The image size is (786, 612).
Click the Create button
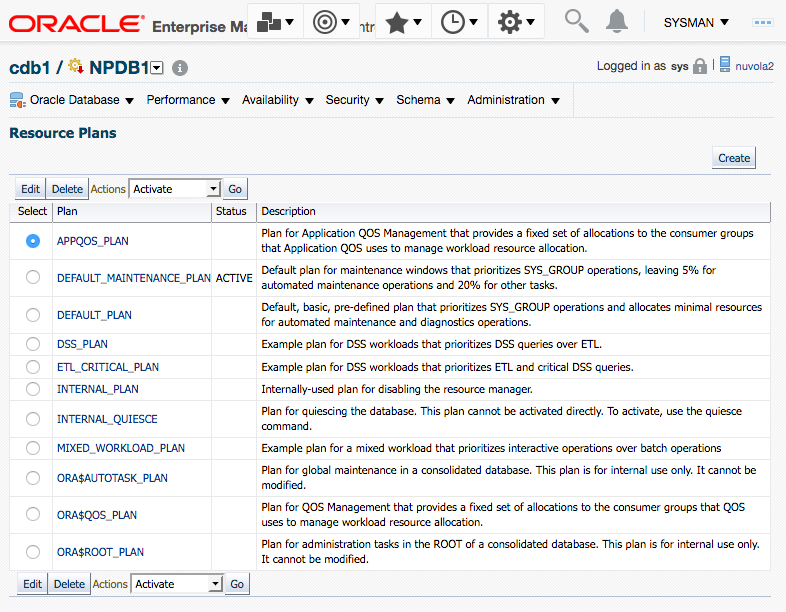click(x=734, y=158)
